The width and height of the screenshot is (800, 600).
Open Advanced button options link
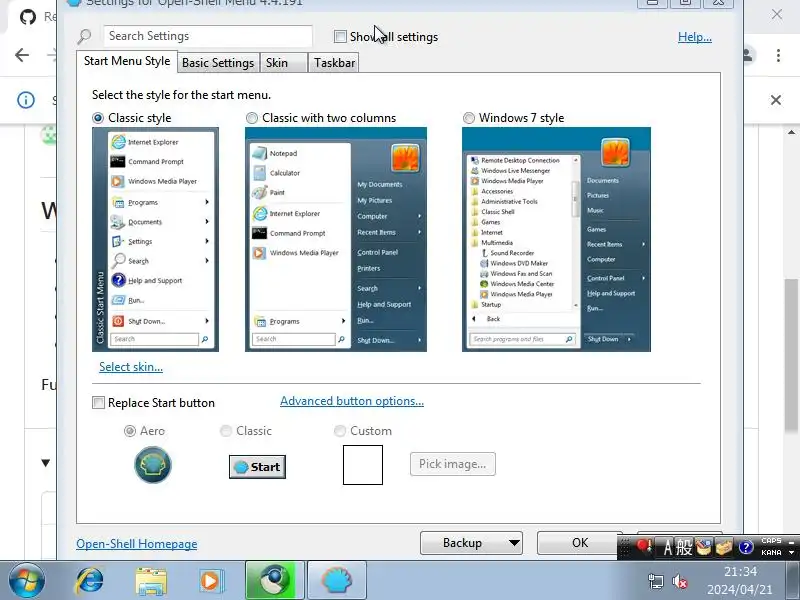(352, 401)
